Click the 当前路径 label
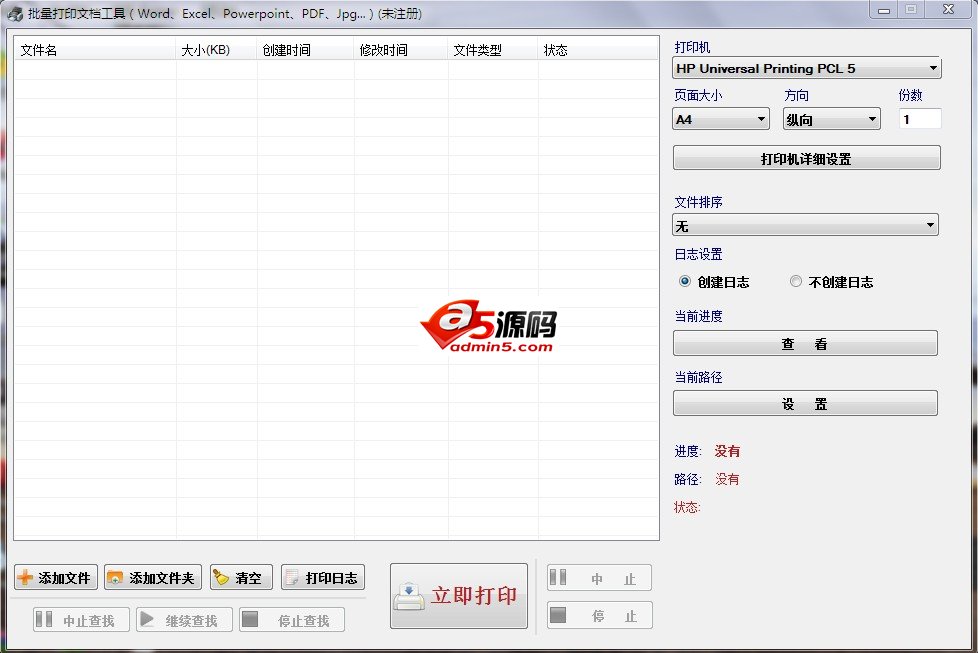Screen dimensions: 978x653 pos(698,377)
